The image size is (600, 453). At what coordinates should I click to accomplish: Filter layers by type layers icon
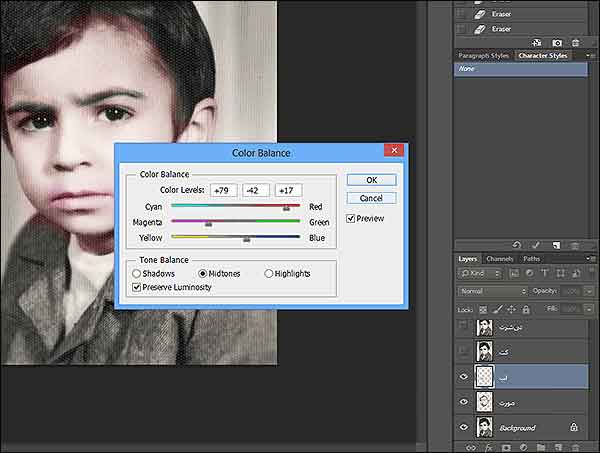pos(545,273)
